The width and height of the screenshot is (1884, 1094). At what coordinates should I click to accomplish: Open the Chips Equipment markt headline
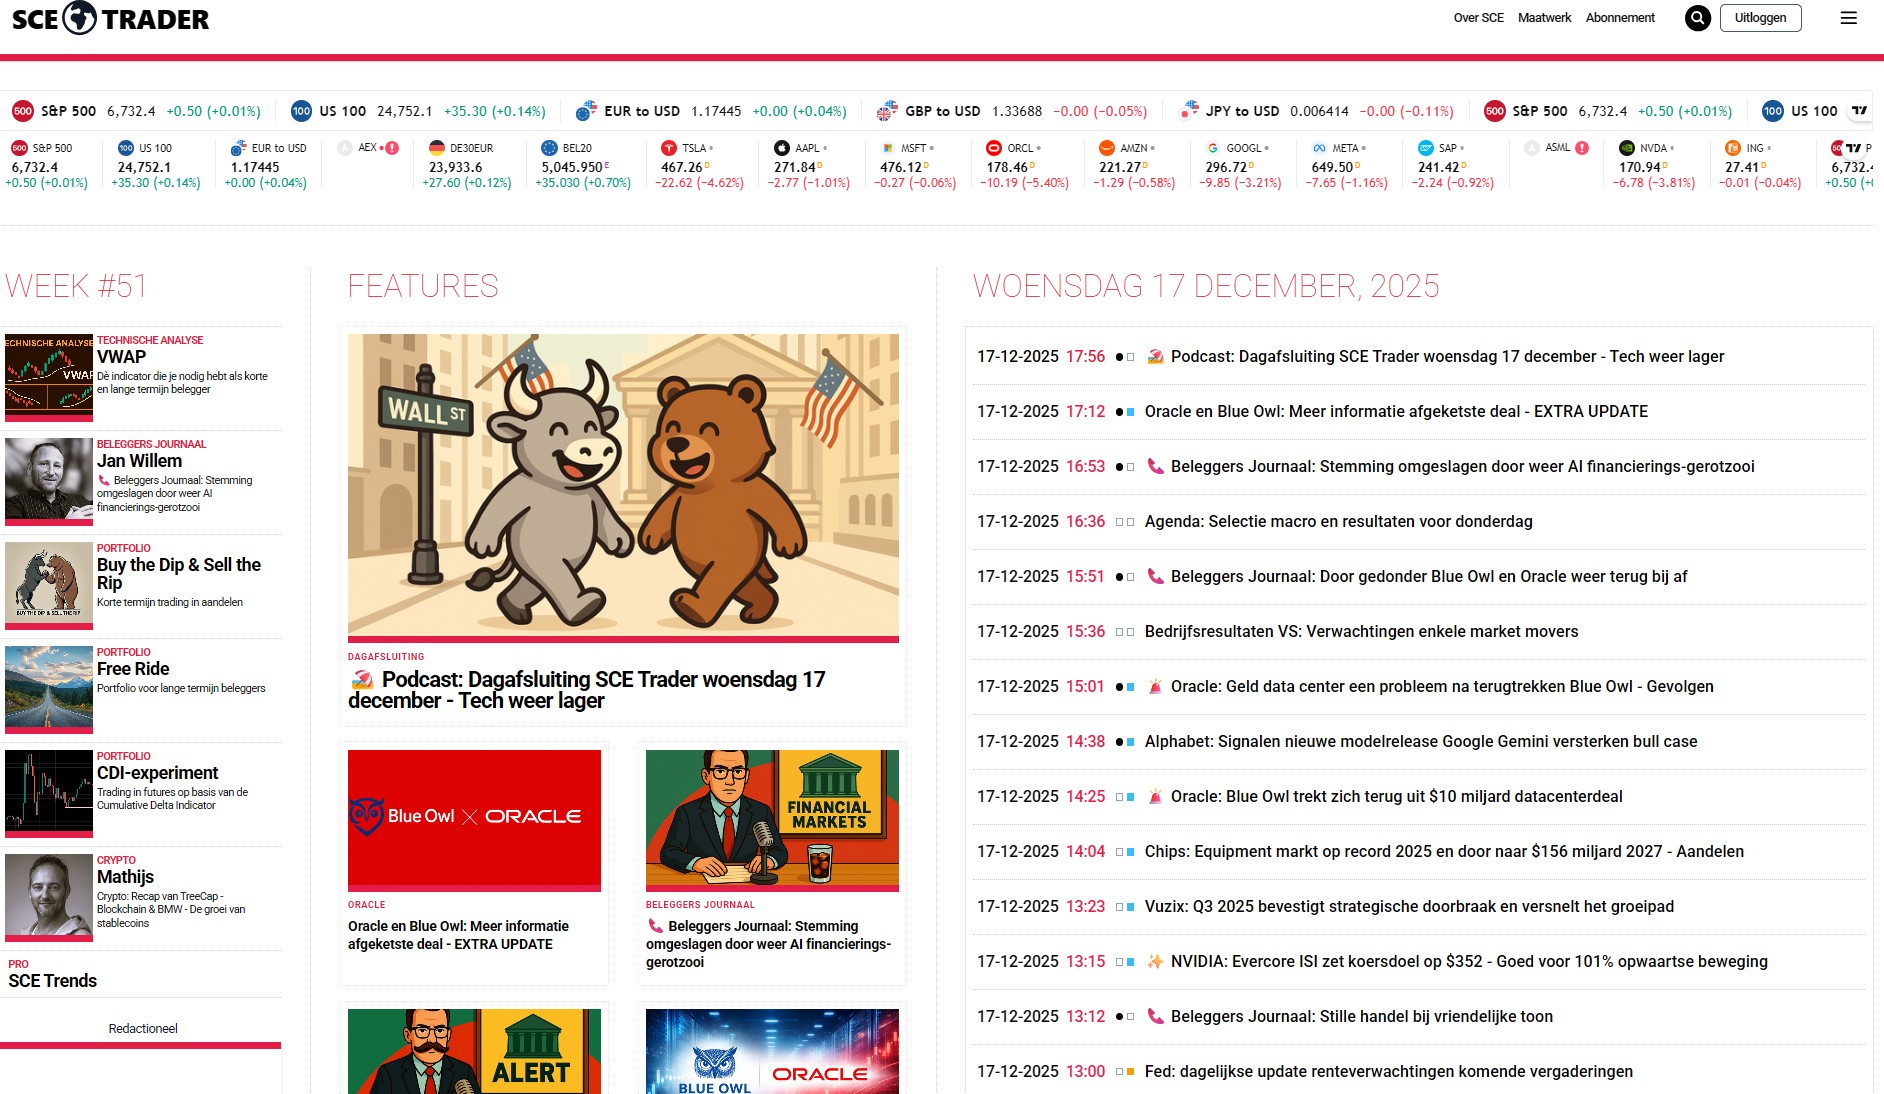tap(1444, 851)
